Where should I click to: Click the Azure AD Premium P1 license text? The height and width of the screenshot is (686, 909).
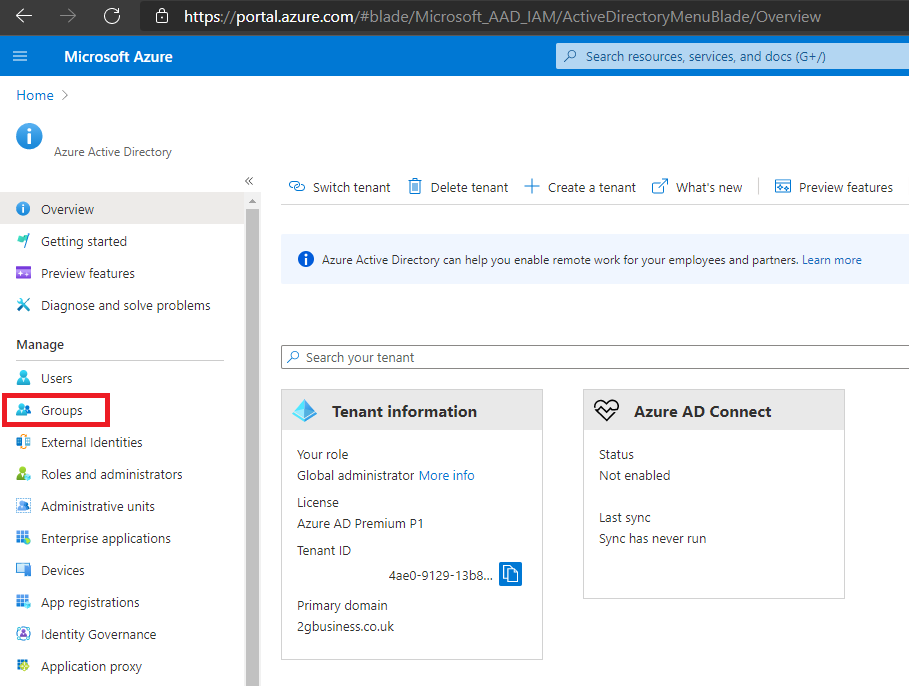pos(360,524)
